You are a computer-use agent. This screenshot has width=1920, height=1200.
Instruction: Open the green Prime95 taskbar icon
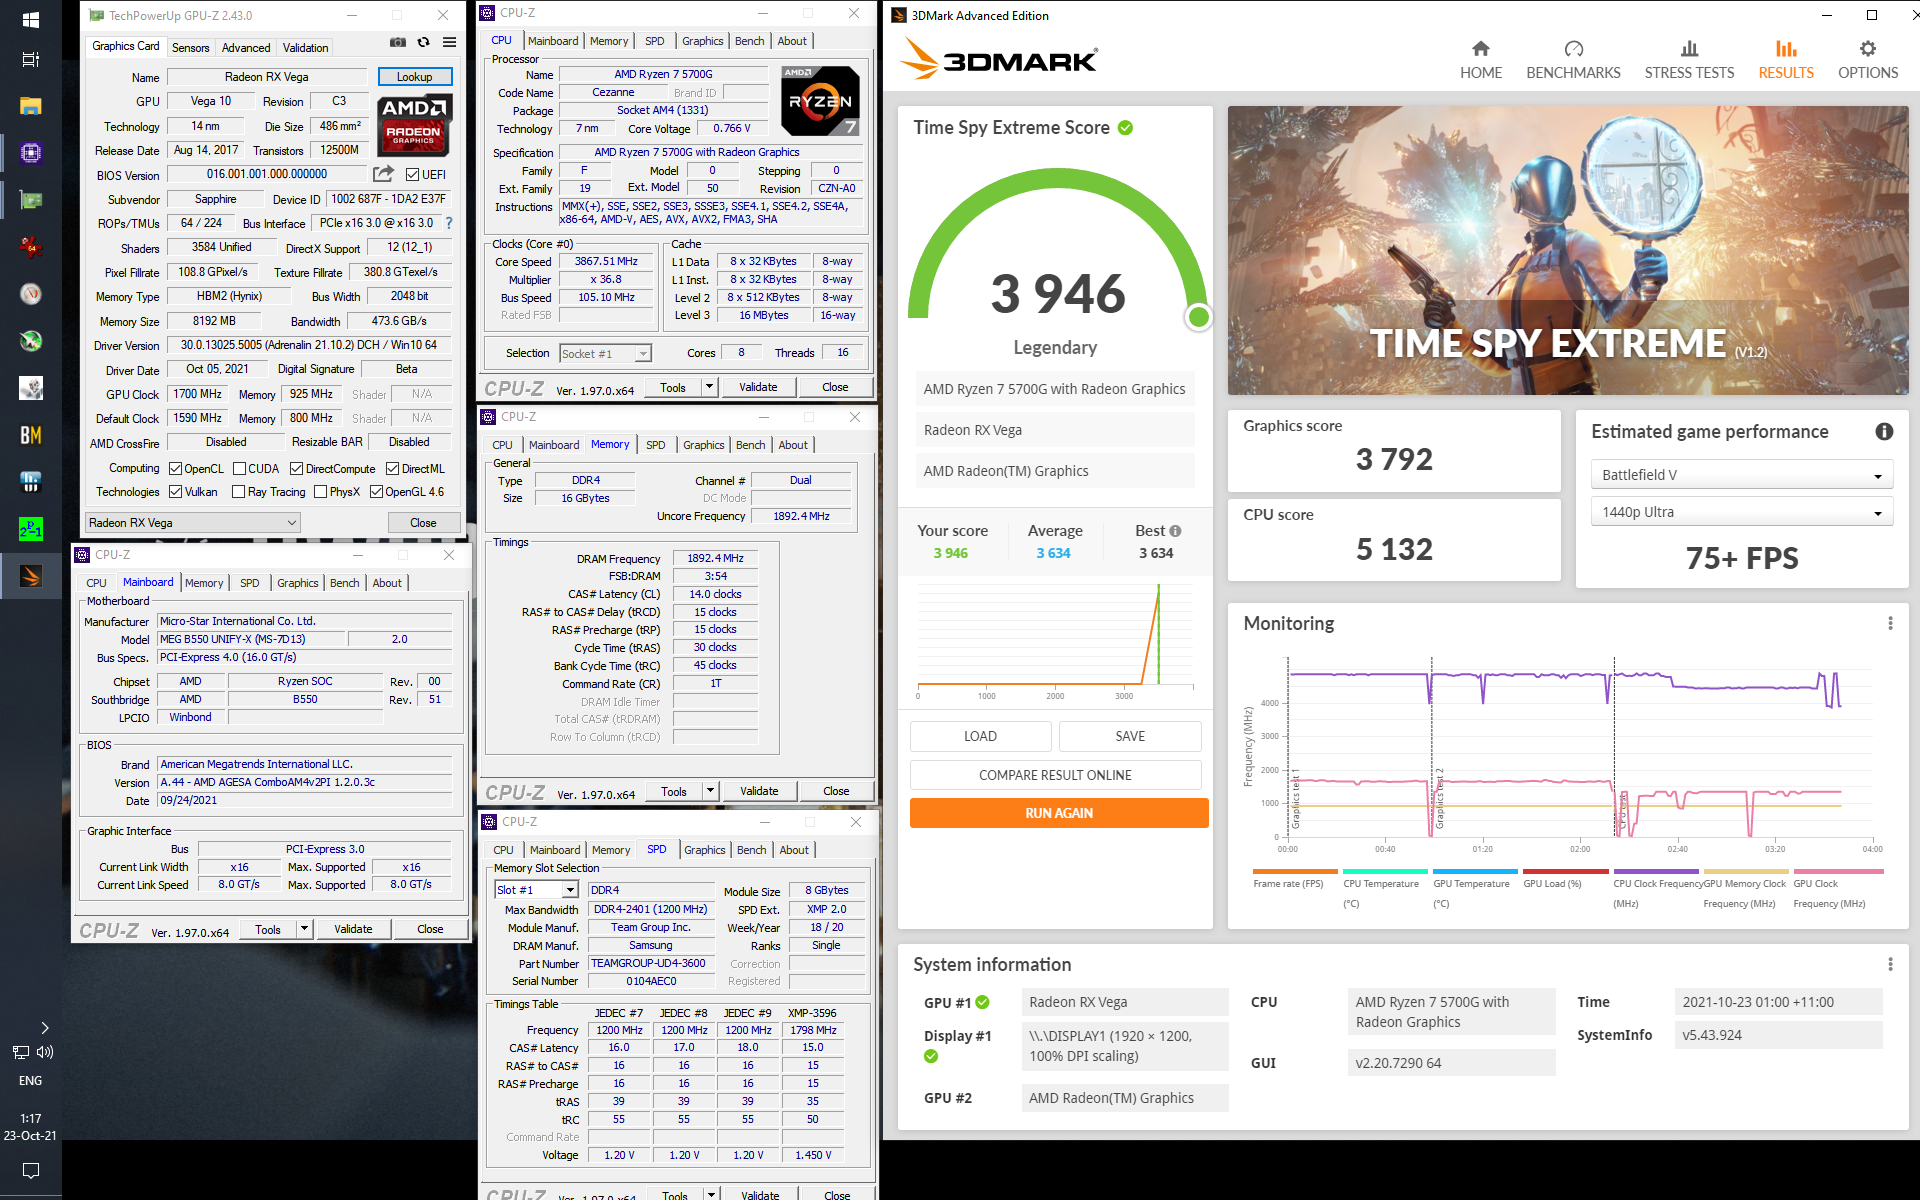pos(31,529)
